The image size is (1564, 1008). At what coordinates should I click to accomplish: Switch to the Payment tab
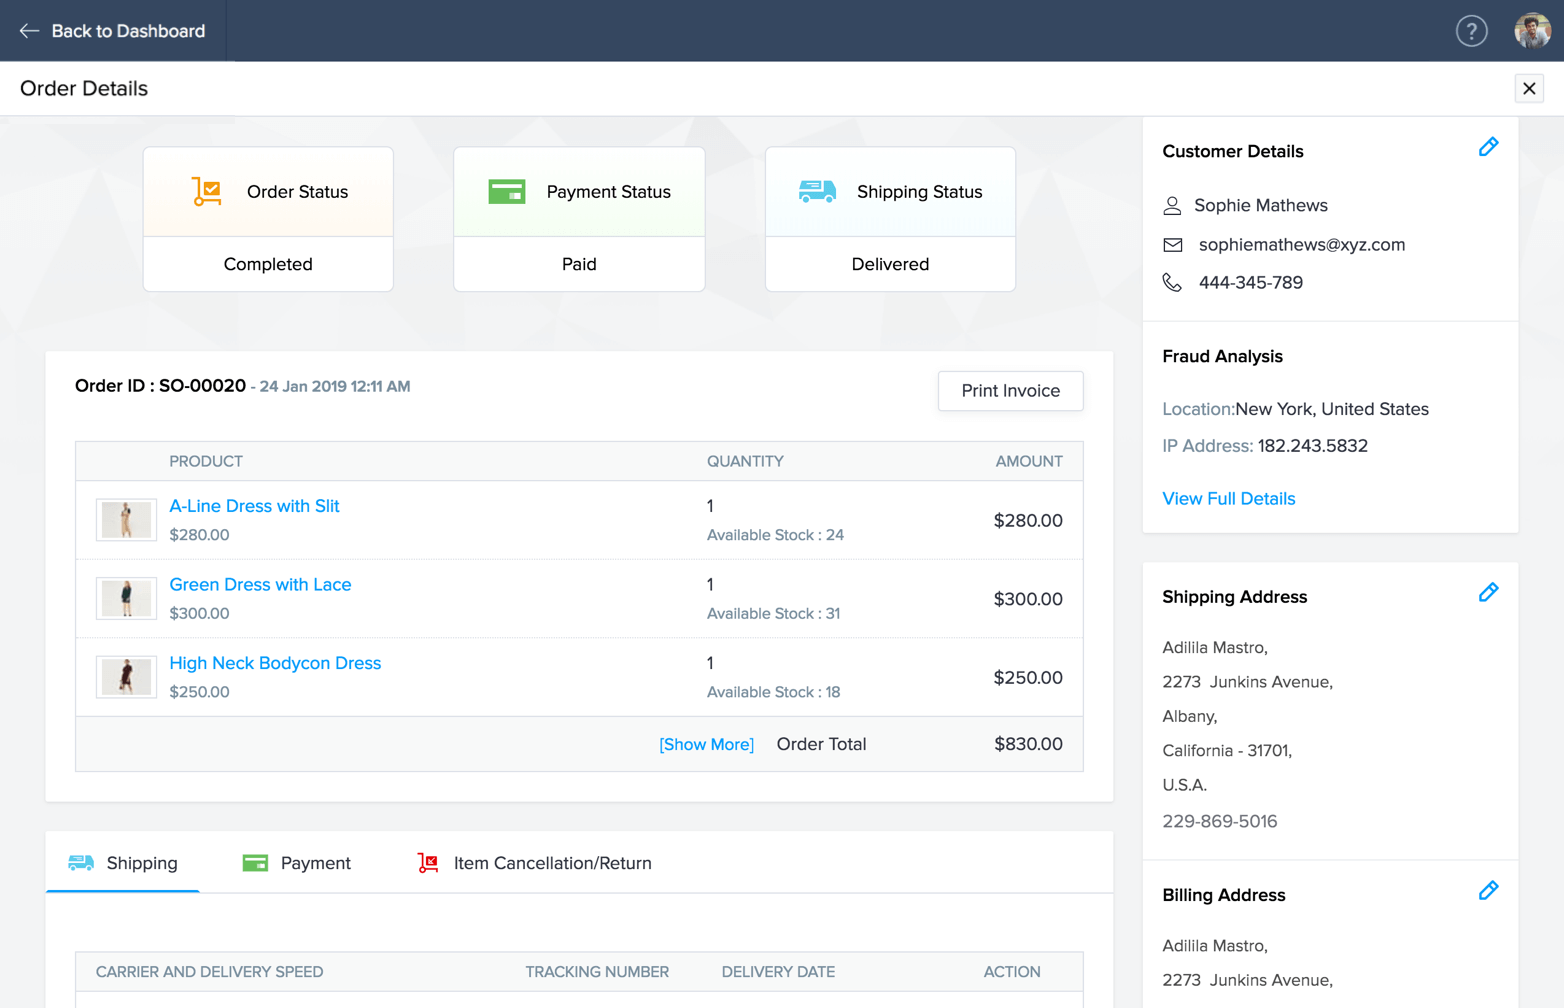click(297, 863)
